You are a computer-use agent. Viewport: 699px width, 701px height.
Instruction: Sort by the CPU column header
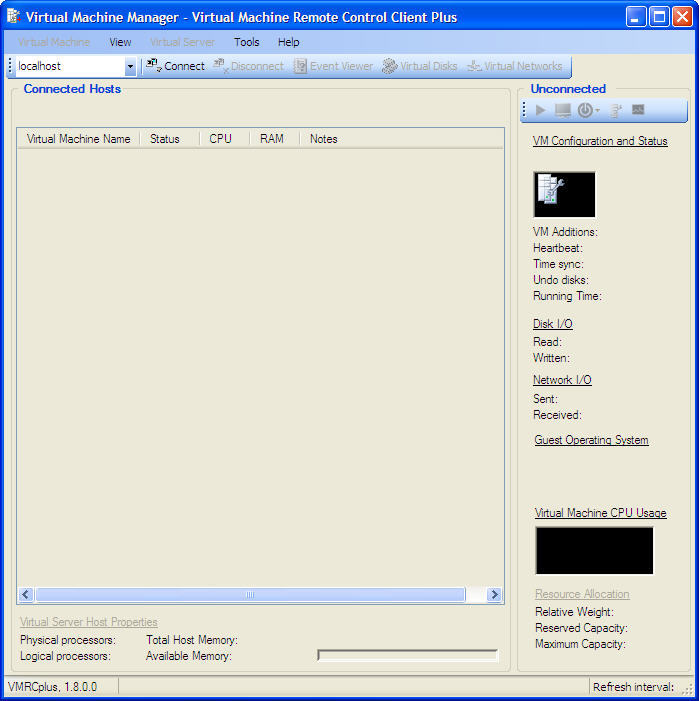pos(225,139)
